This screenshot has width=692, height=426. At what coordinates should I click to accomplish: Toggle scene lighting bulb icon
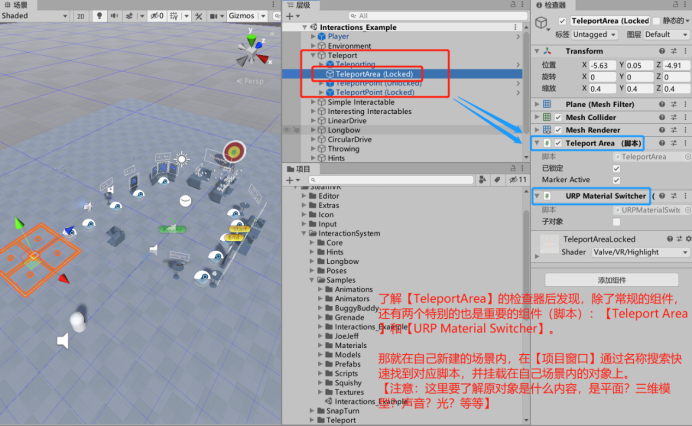click(99, 16)
